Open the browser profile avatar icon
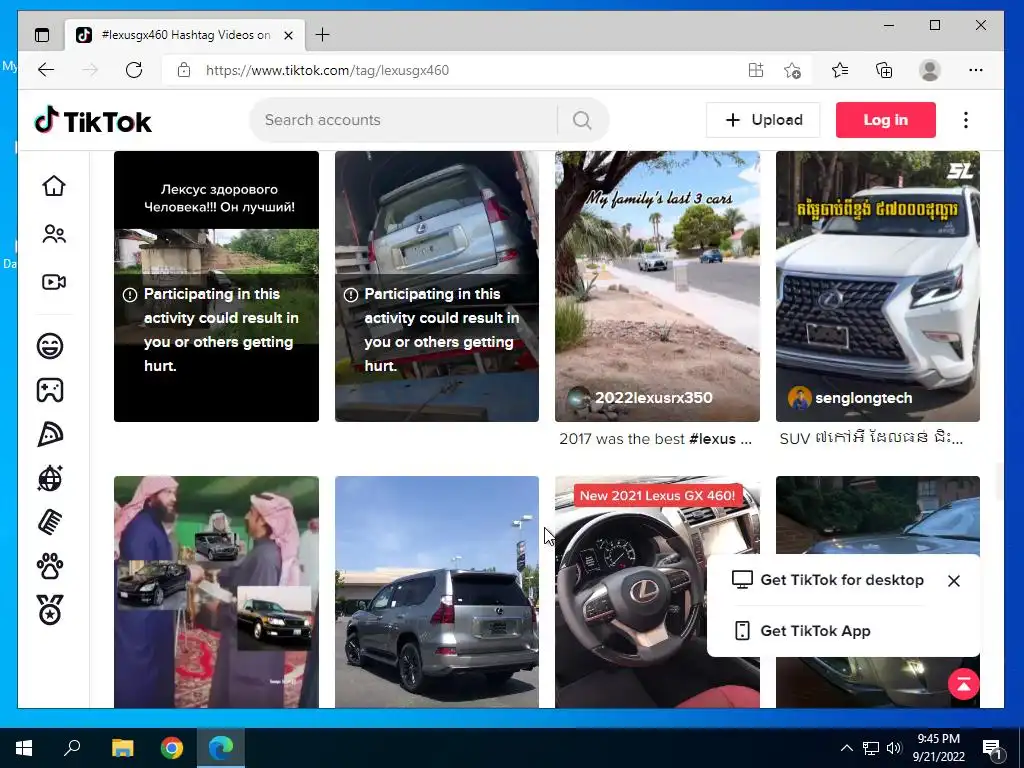The image size is (1024, 768). (x=929, y=70)
